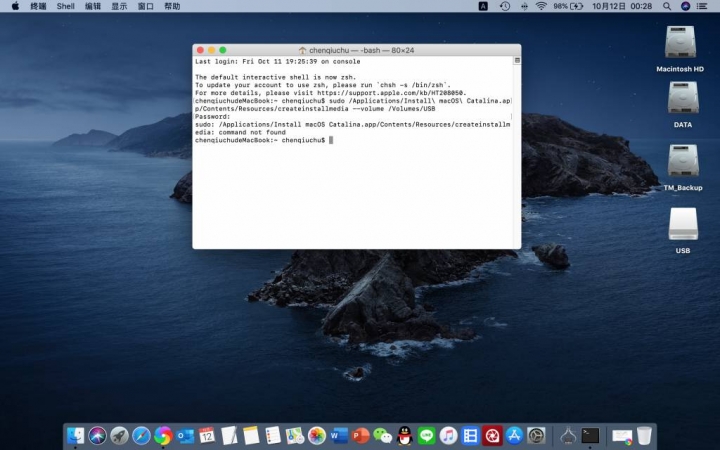720x450 pixels.
Task: Open the Apple menu
Action: pos(15,6)
